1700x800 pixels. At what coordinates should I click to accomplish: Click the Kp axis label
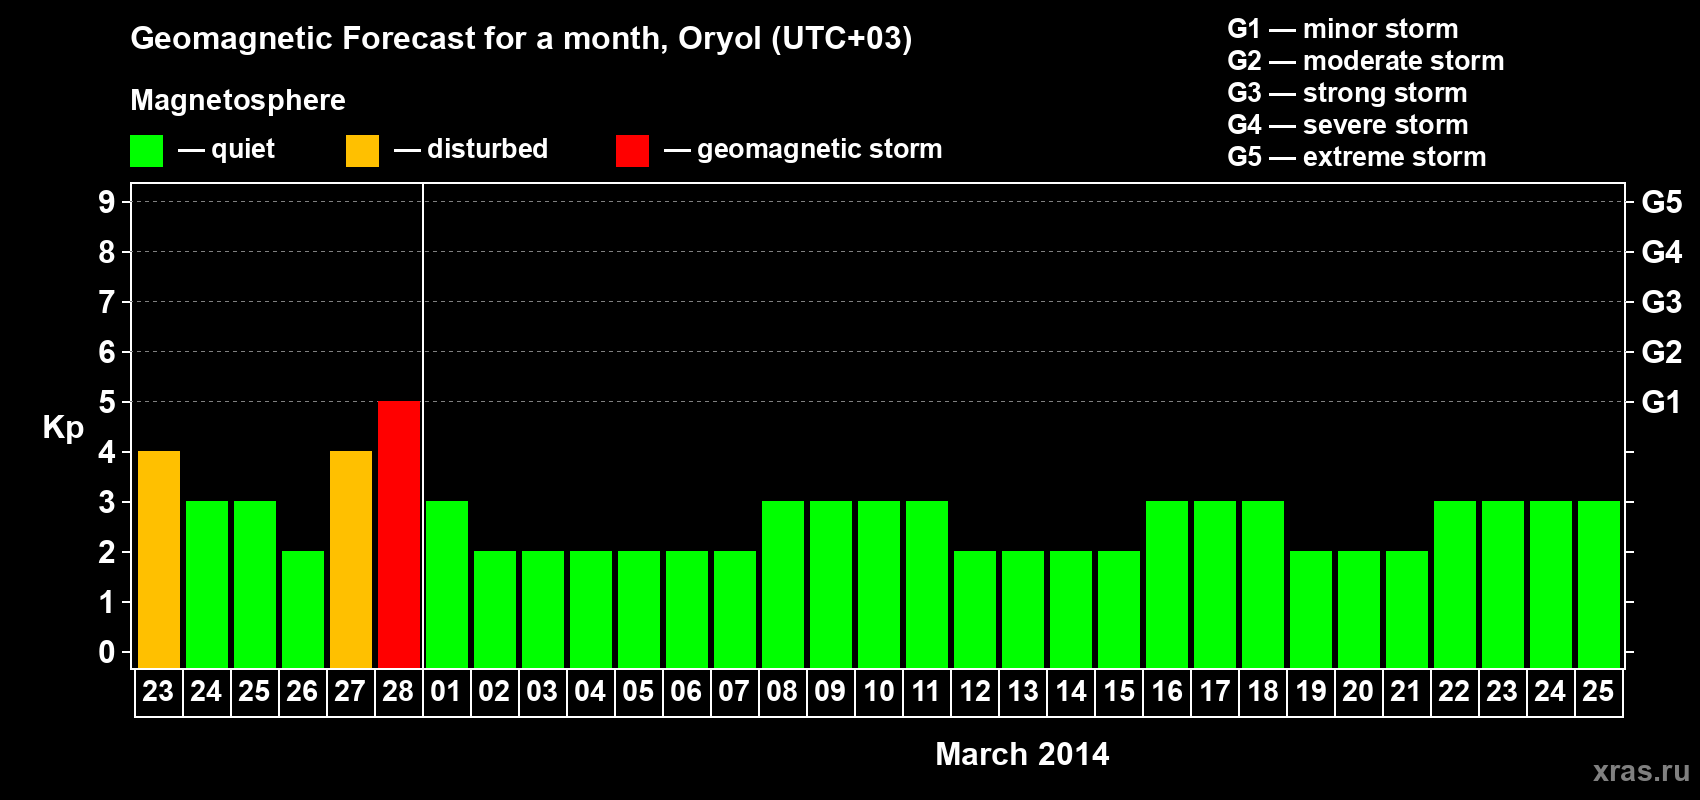63,428
